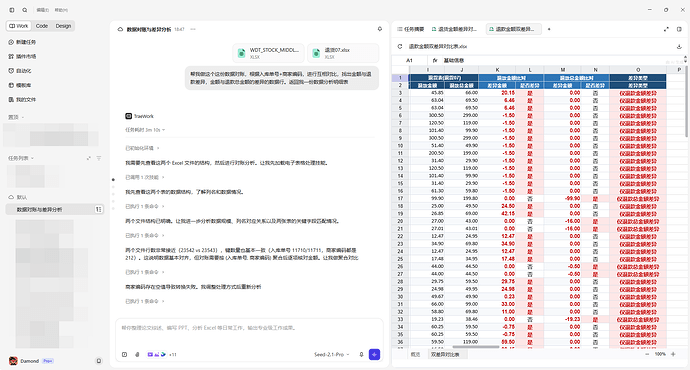690x370 pixels.
Task: Switch to the first spreadsheet file tab
Action: click(454, 29)
